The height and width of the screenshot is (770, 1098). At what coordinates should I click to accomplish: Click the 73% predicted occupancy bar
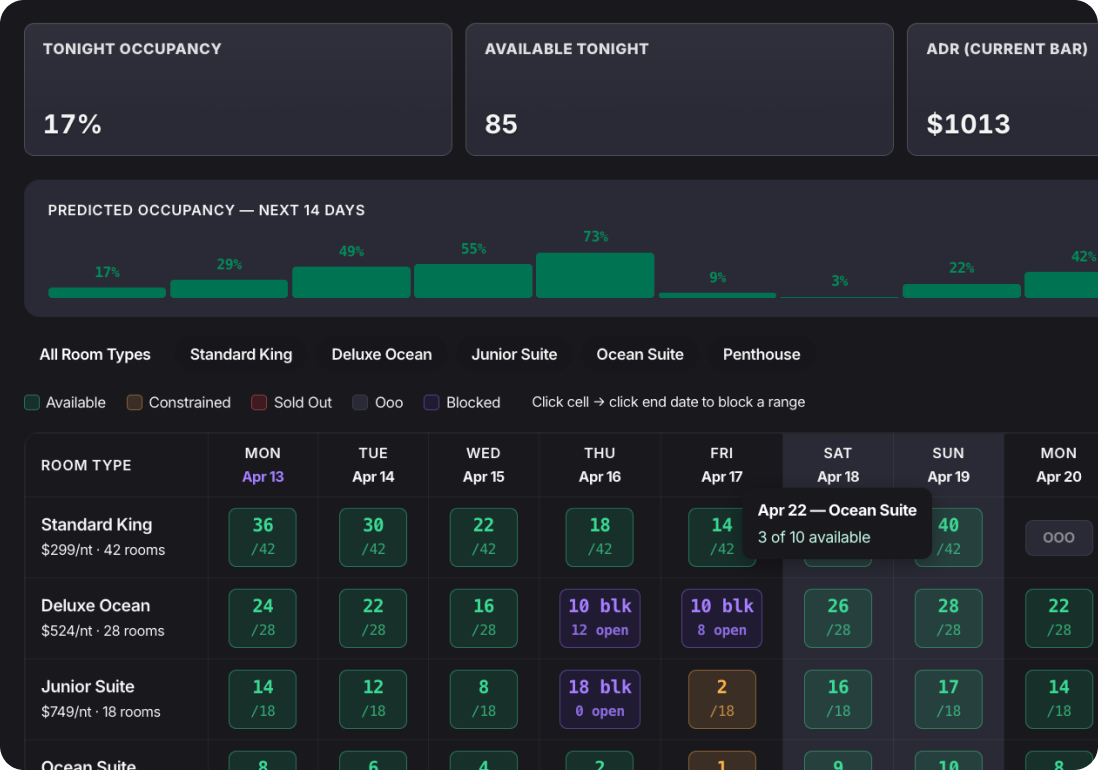595,275
